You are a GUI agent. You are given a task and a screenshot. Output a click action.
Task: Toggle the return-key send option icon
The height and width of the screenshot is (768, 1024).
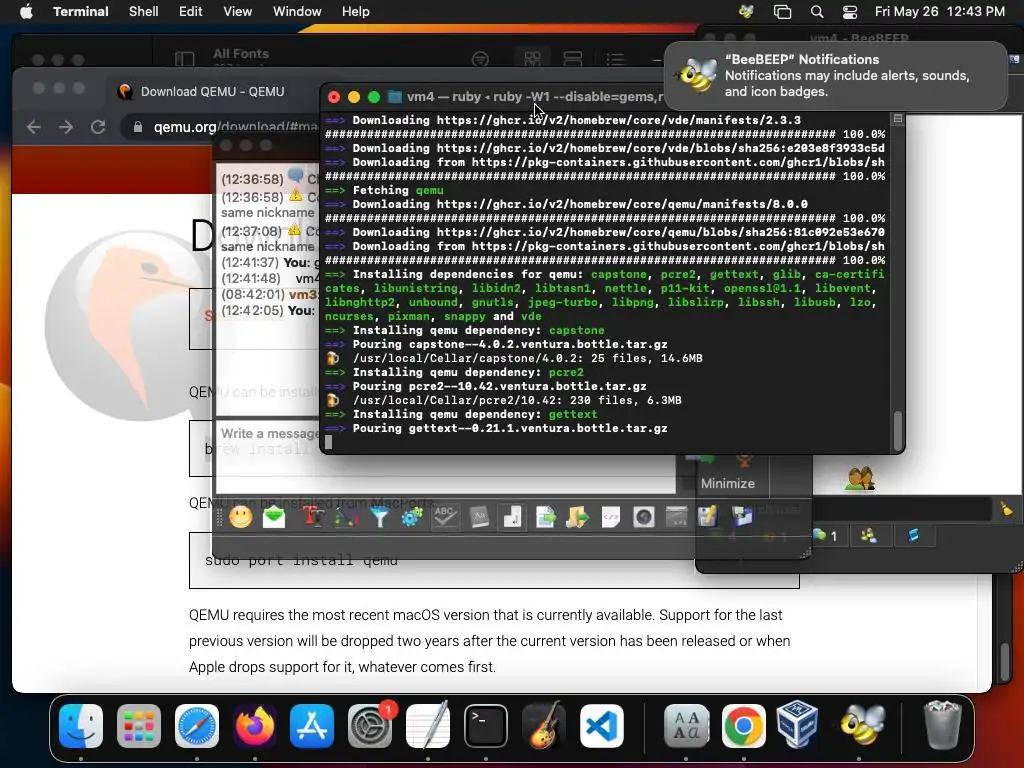pos(512,517)
